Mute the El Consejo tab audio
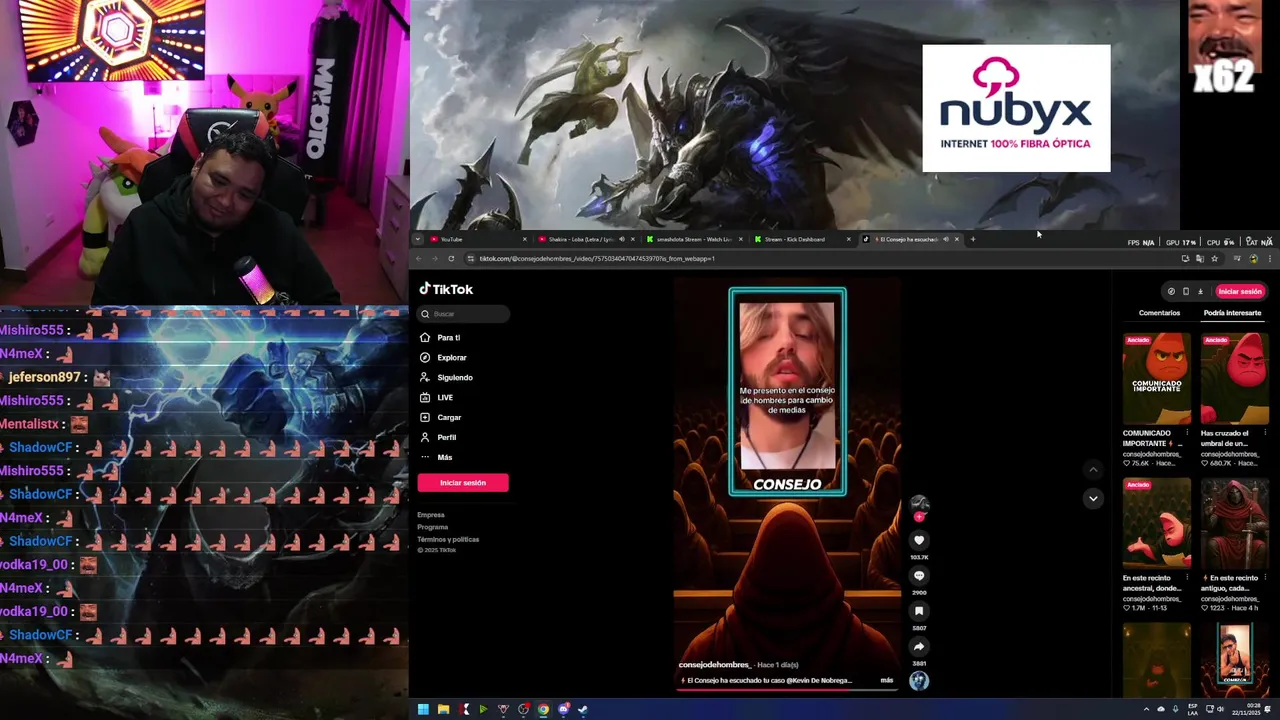Screen dimensions: 1280x720 point(945,239)
